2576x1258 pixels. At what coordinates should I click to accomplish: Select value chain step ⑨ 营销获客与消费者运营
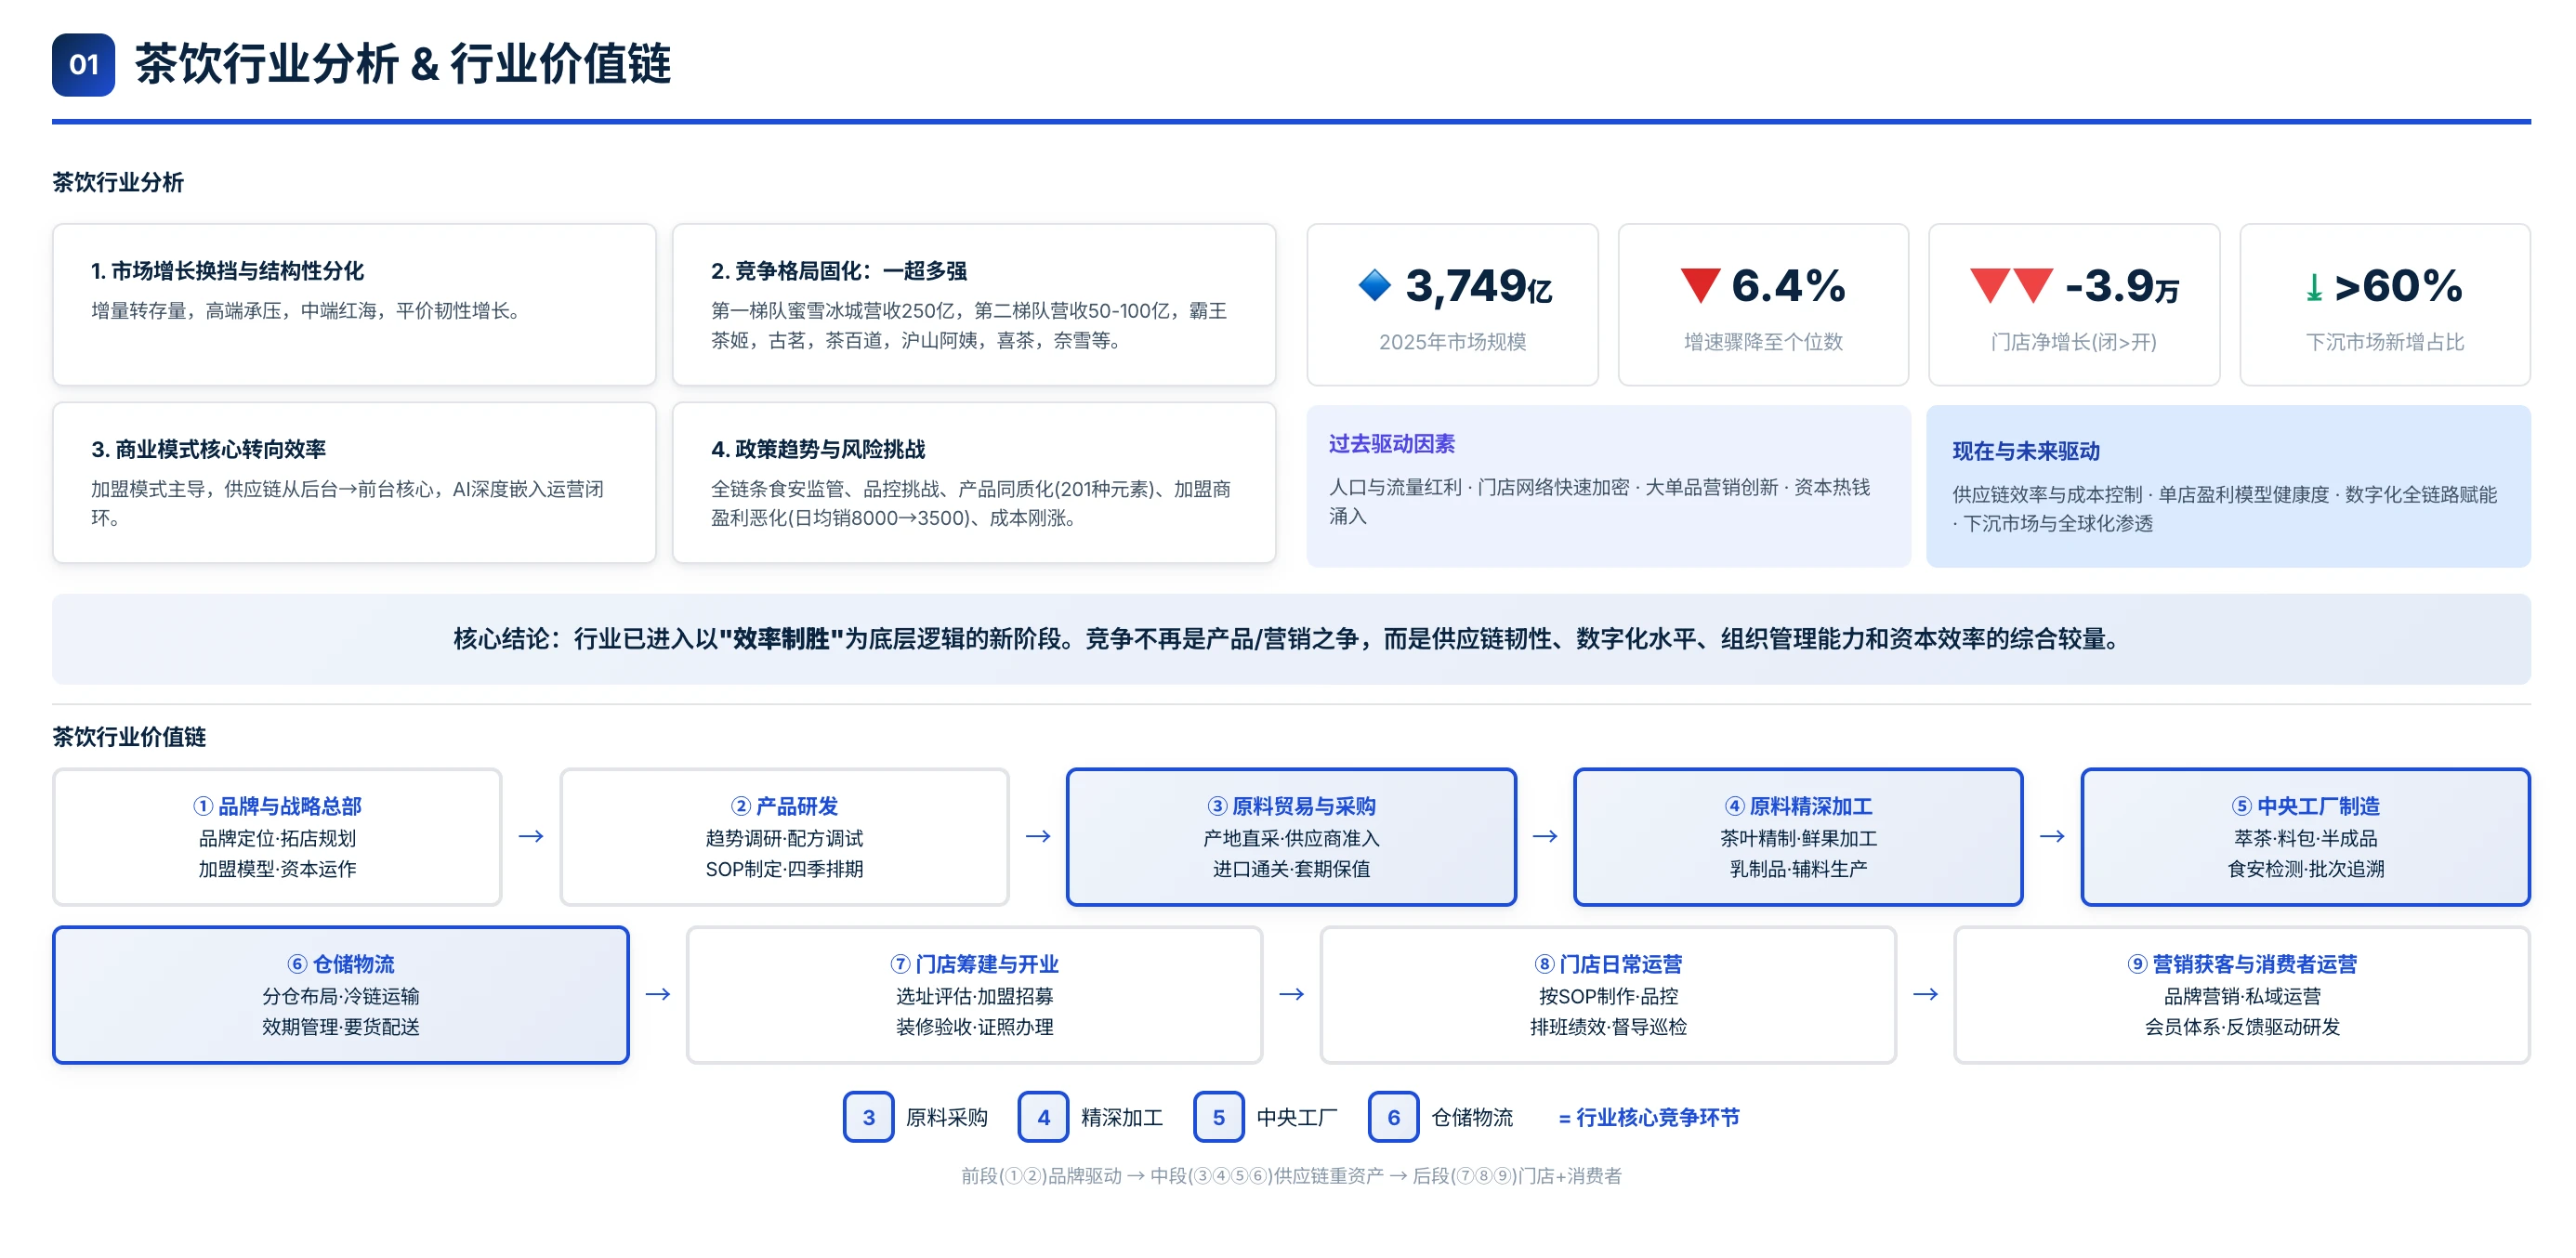[x=2242, y=995]
